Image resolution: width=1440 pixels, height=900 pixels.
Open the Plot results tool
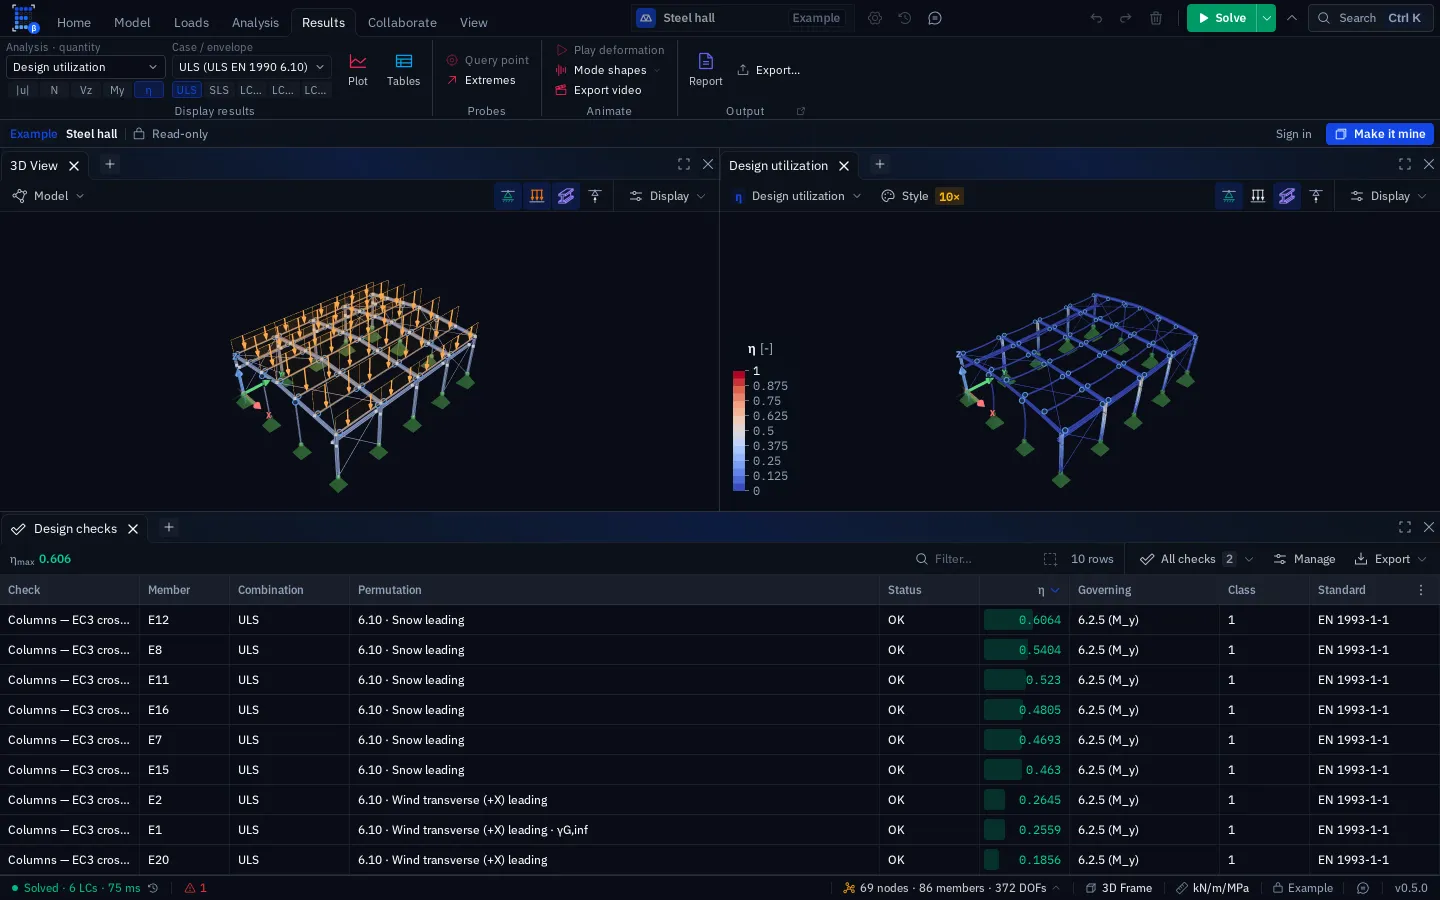358,70
